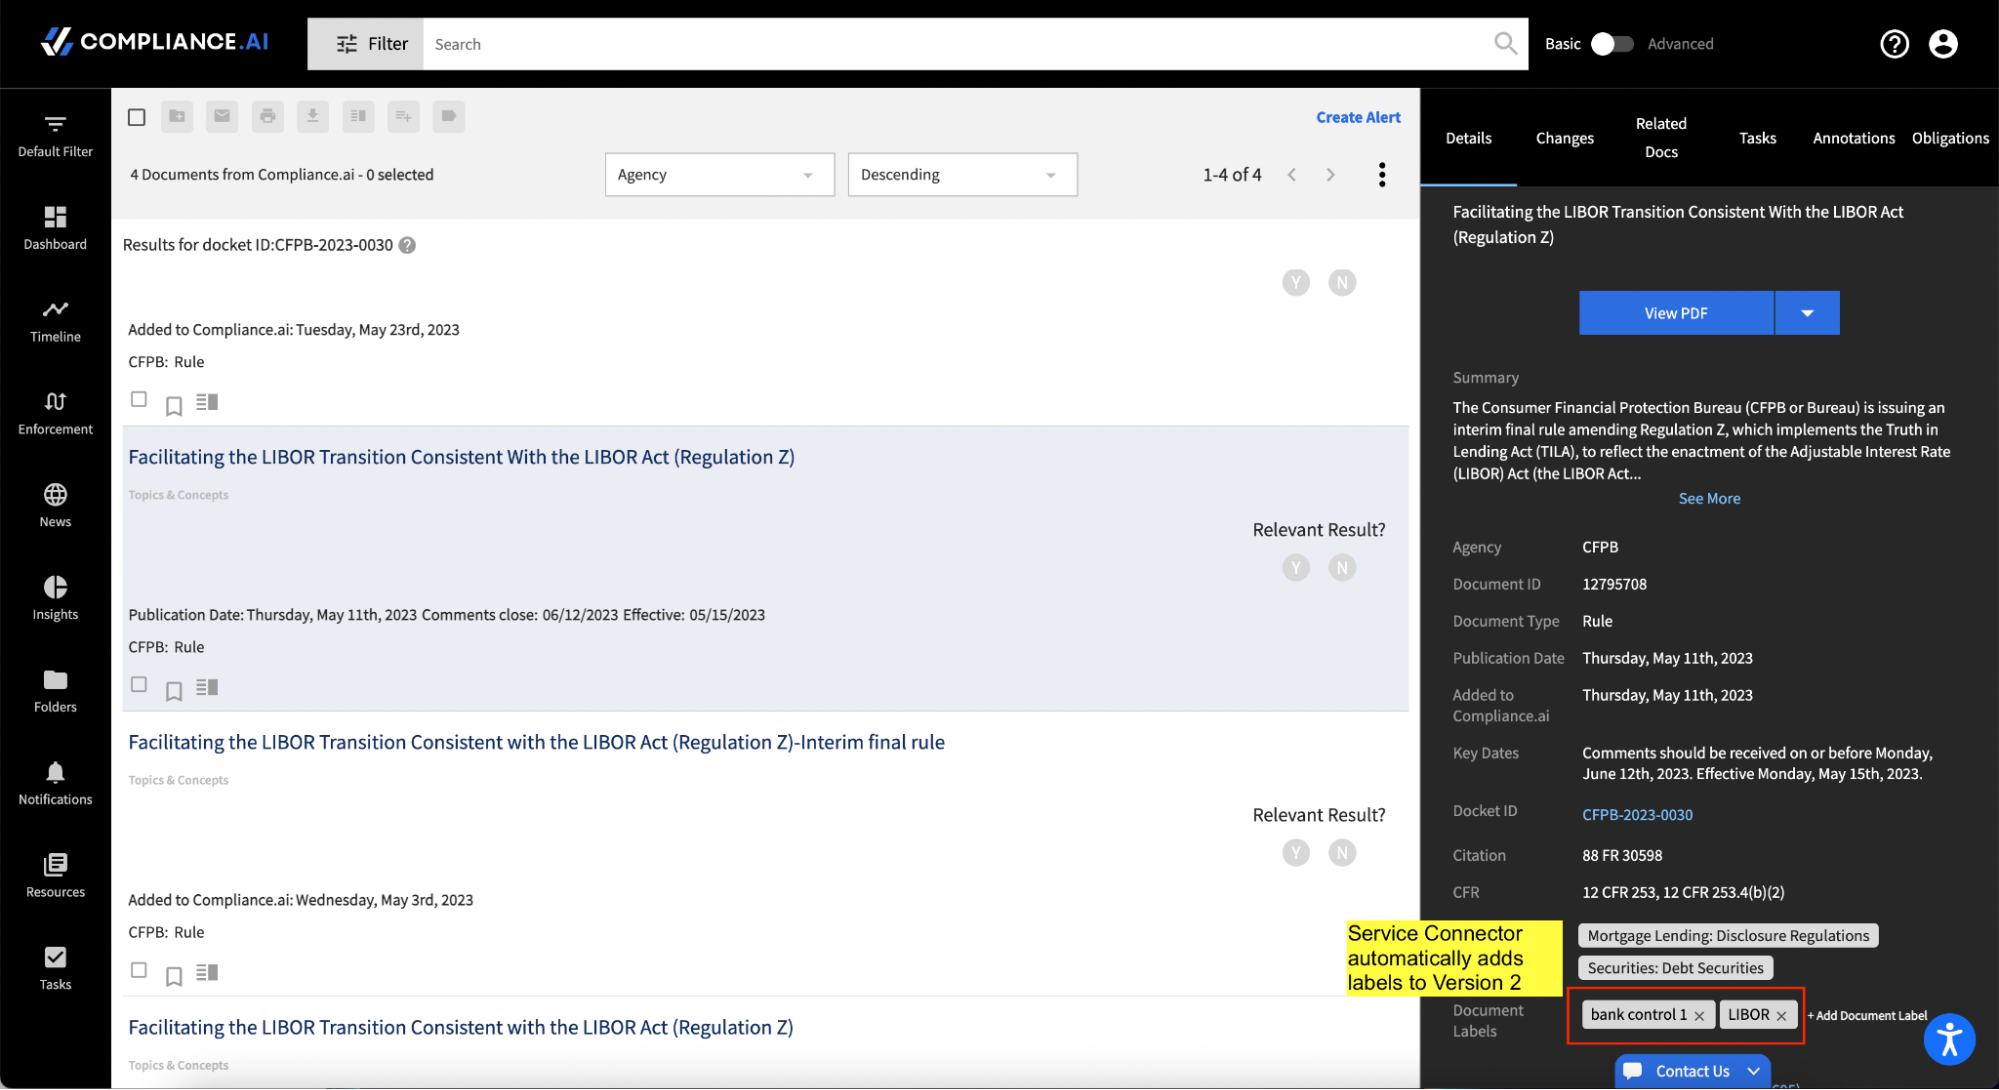Image resolution: width=1999 pixels, height=1090 pixels.
Task: Open the Timeline view
Action: click(x=55, y=321)
